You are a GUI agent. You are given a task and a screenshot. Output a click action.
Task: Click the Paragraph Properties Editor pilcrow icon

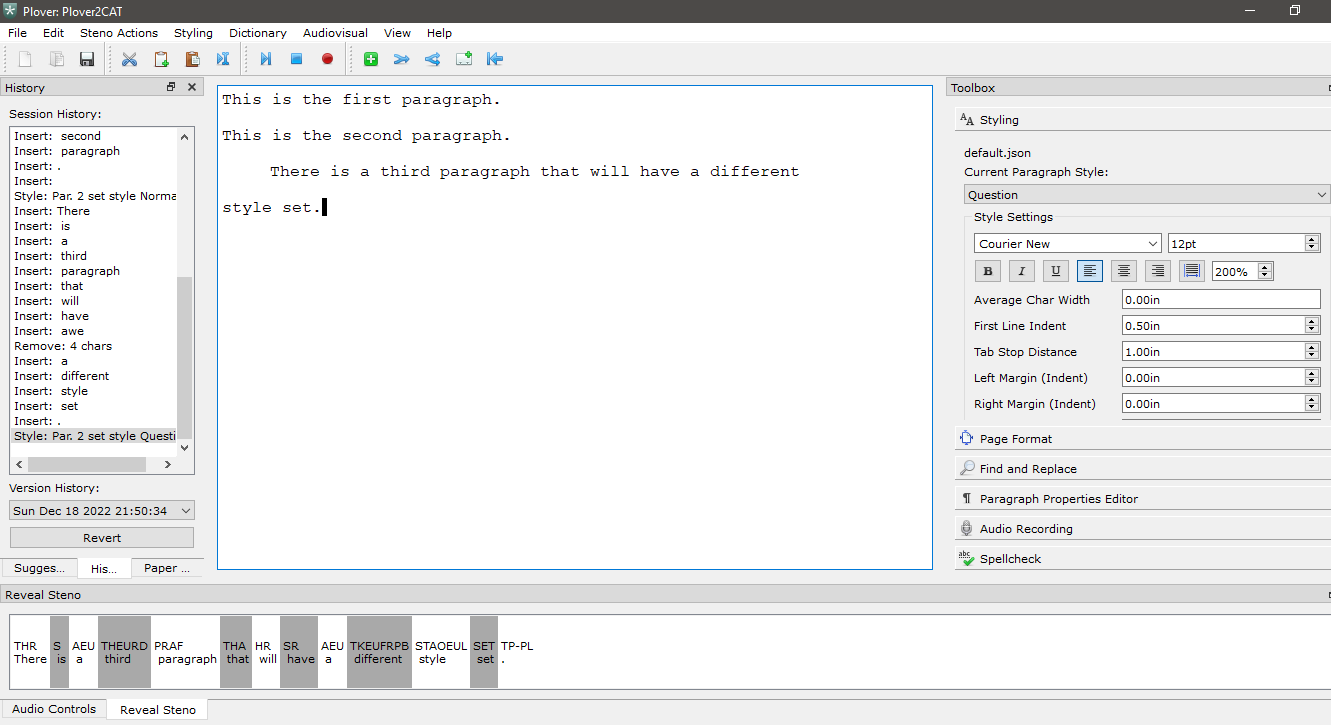tap(966, 498)
